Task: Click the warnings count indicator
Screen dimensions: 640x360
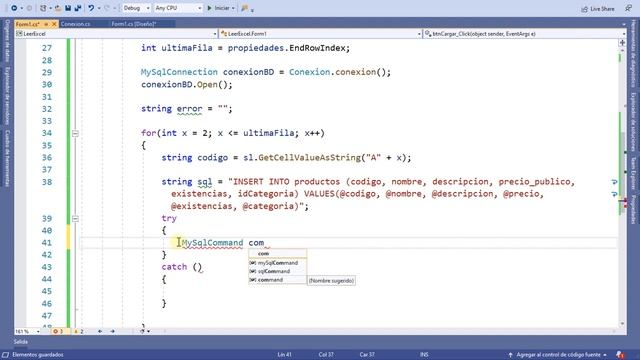Action: click(x=78, y=331)
